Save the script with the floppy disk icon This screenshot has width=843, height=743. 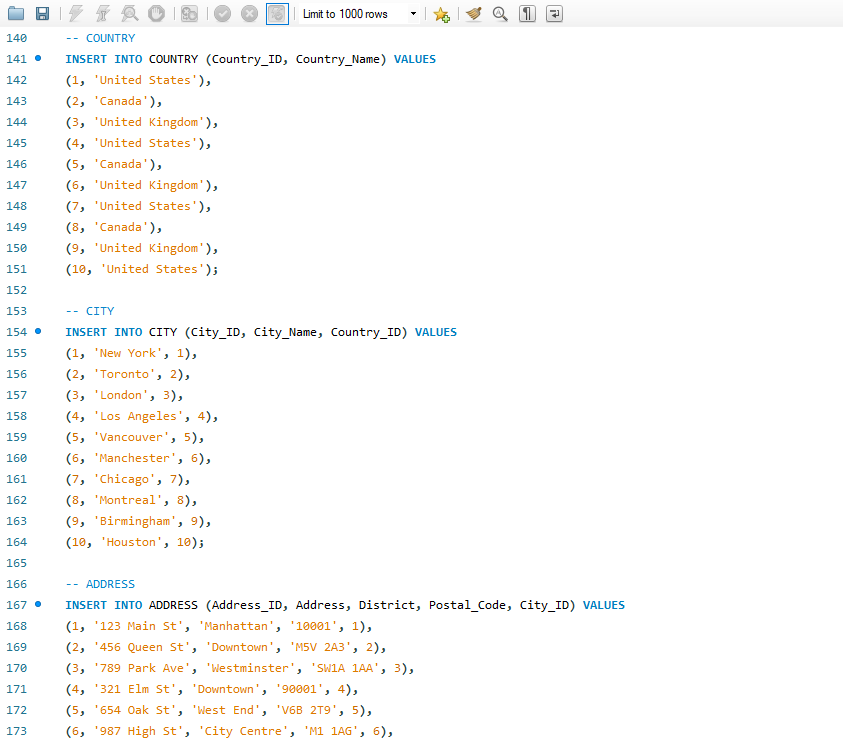coord(42,14)
